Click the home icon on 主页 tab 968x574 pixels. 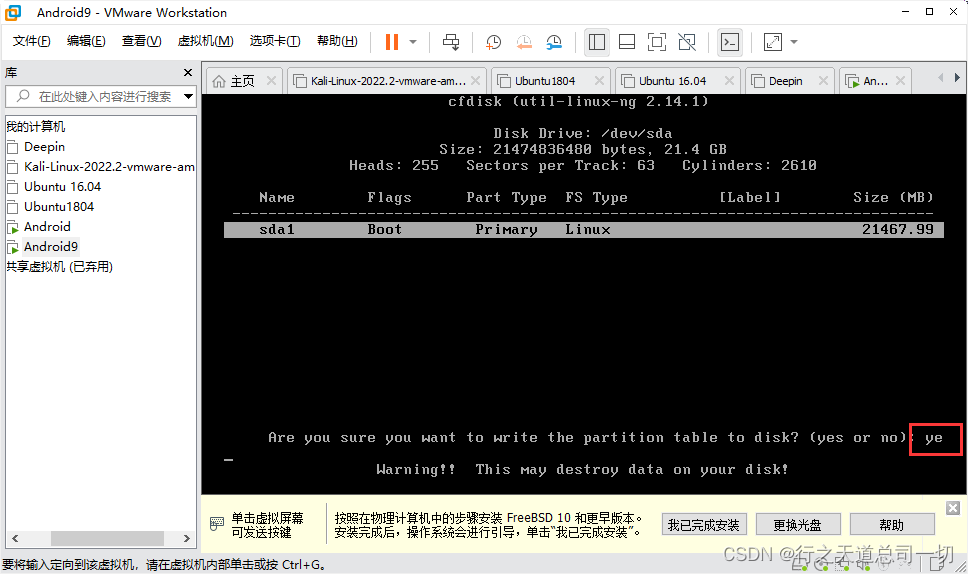click(219, 81)
